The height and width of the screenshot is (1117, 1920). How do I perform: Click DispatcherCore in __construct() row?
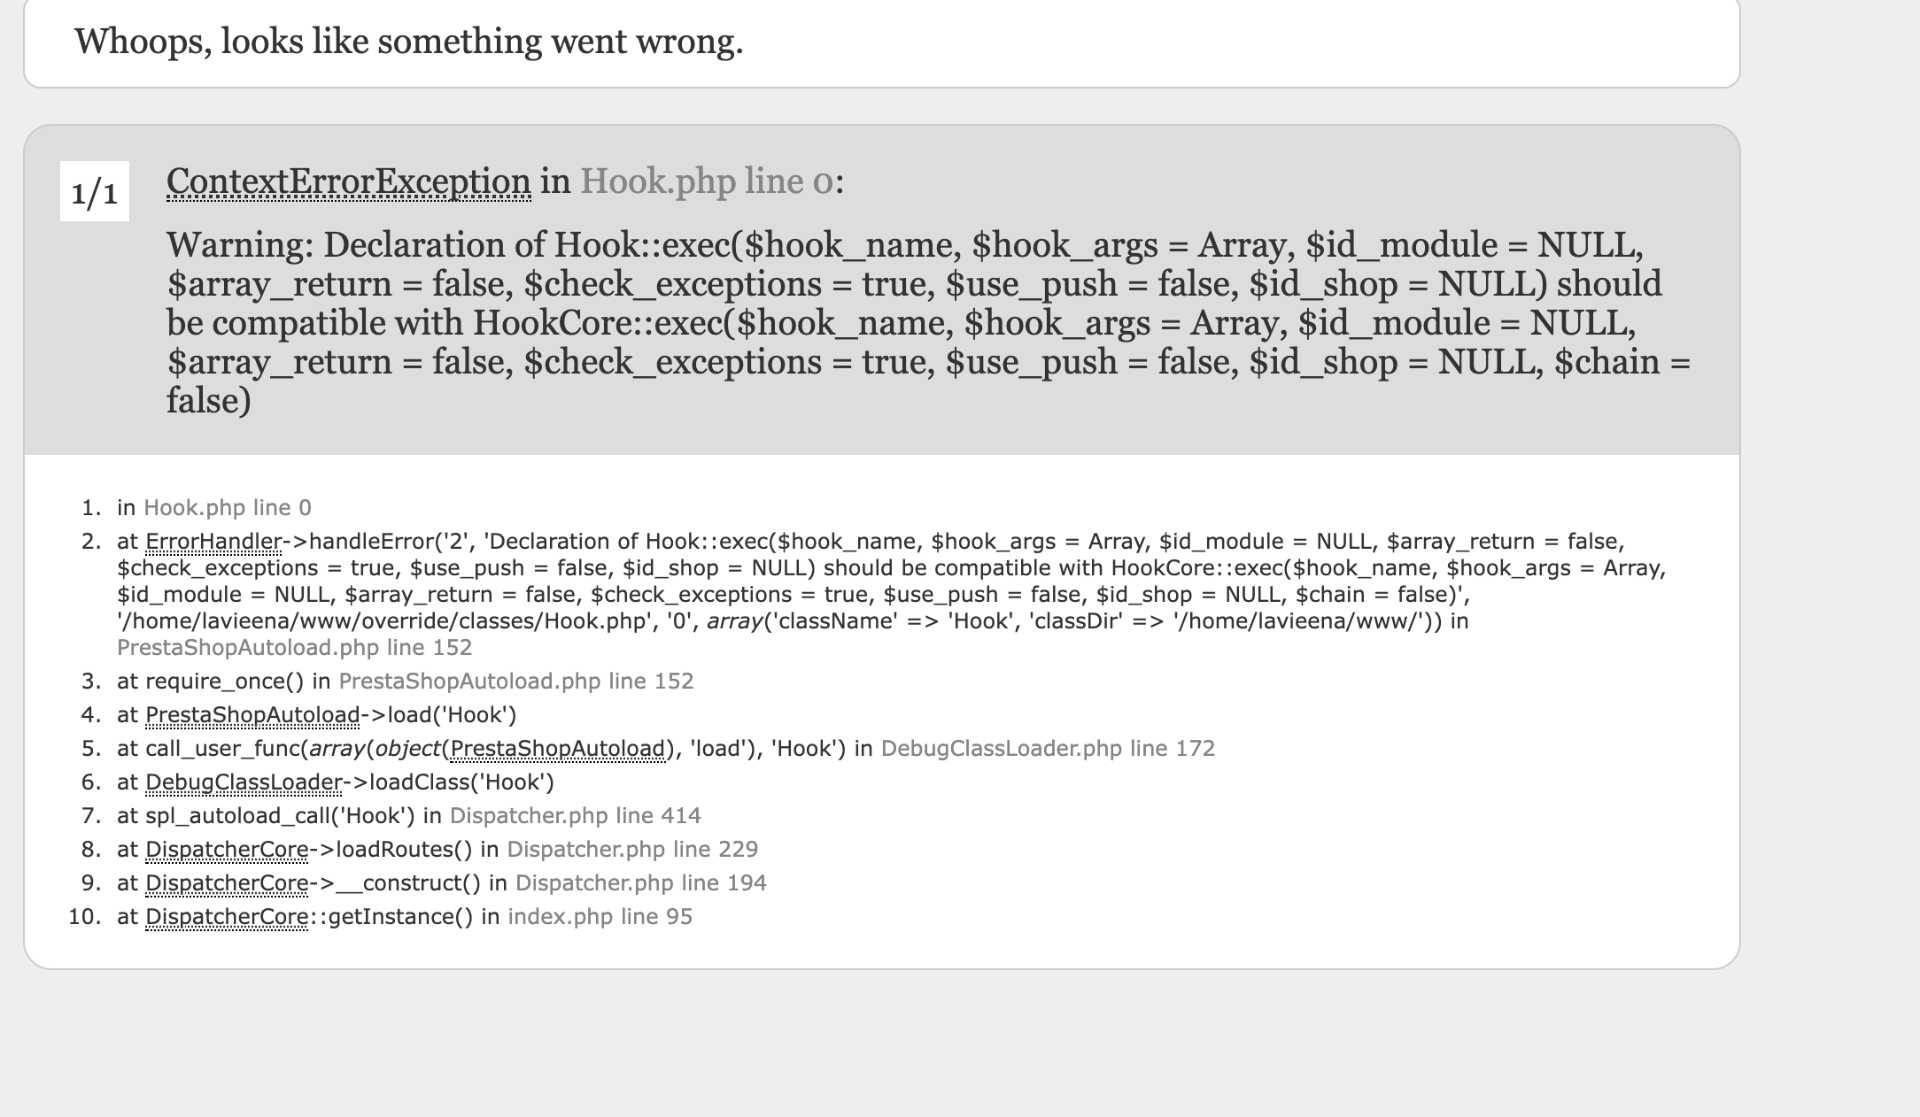227,883
